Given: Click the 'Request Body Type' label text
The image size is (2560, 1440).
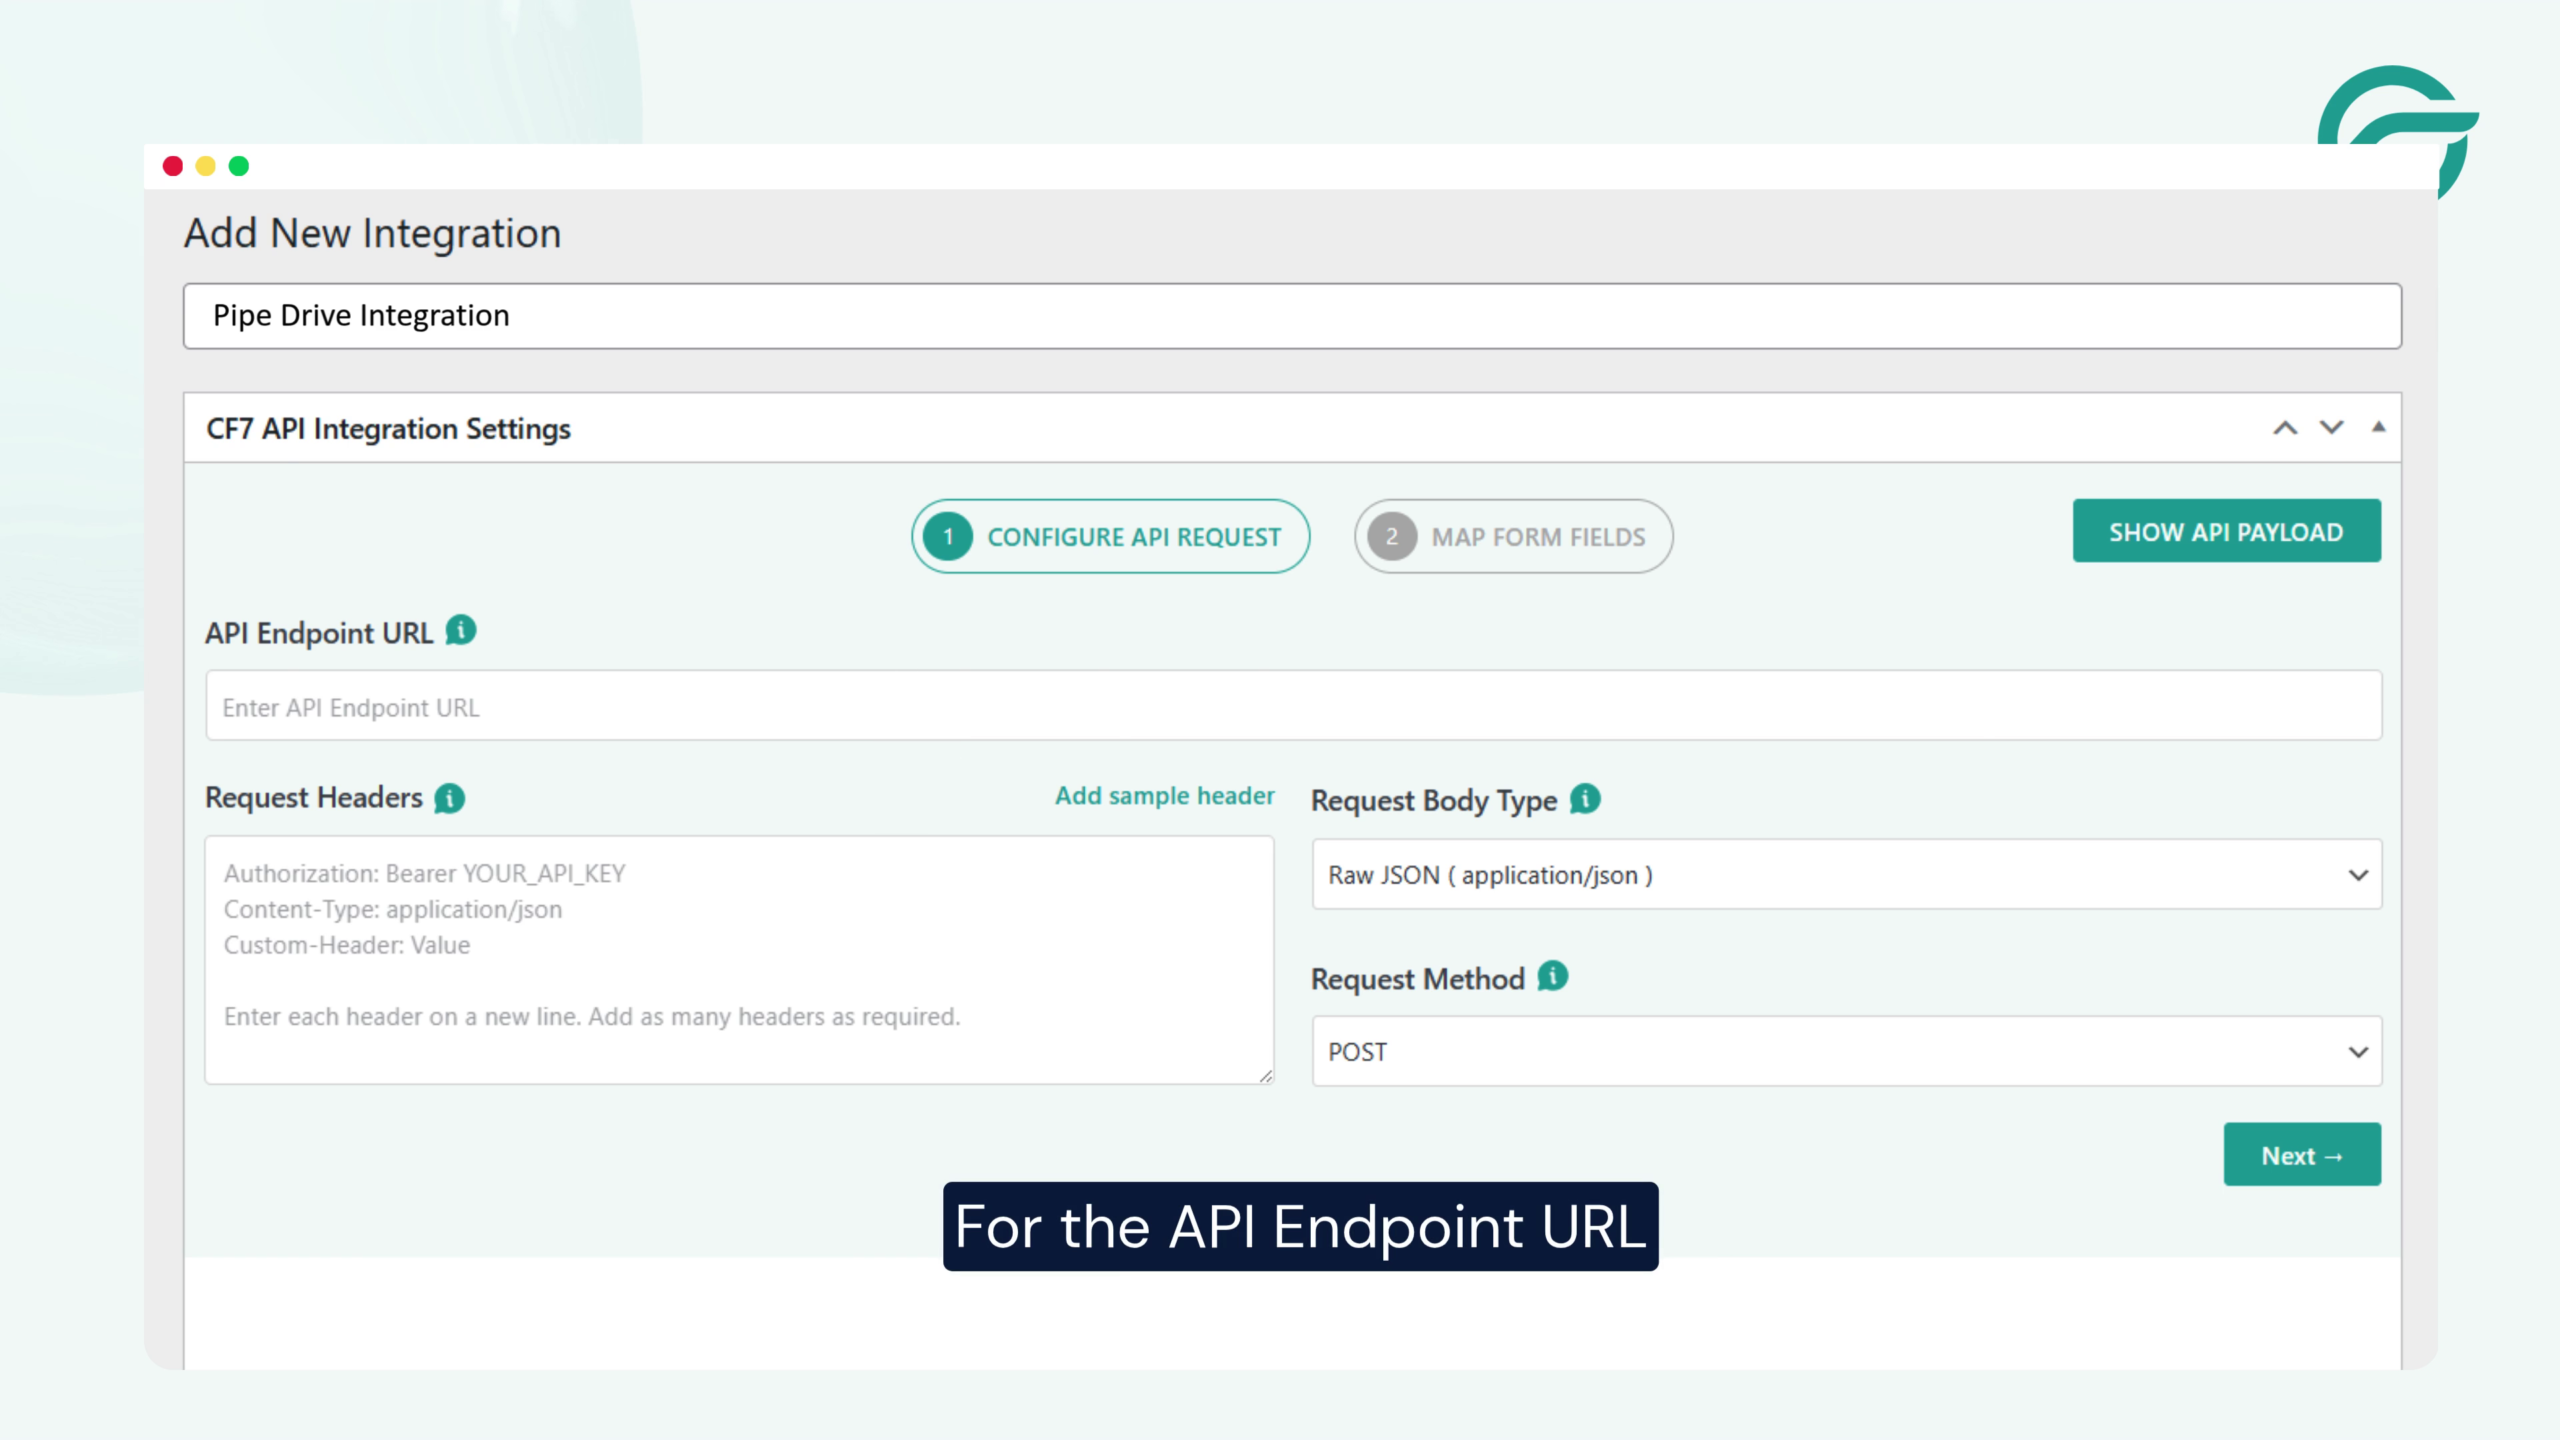Looking at the screenshot, I should [x=1434, y=801].
